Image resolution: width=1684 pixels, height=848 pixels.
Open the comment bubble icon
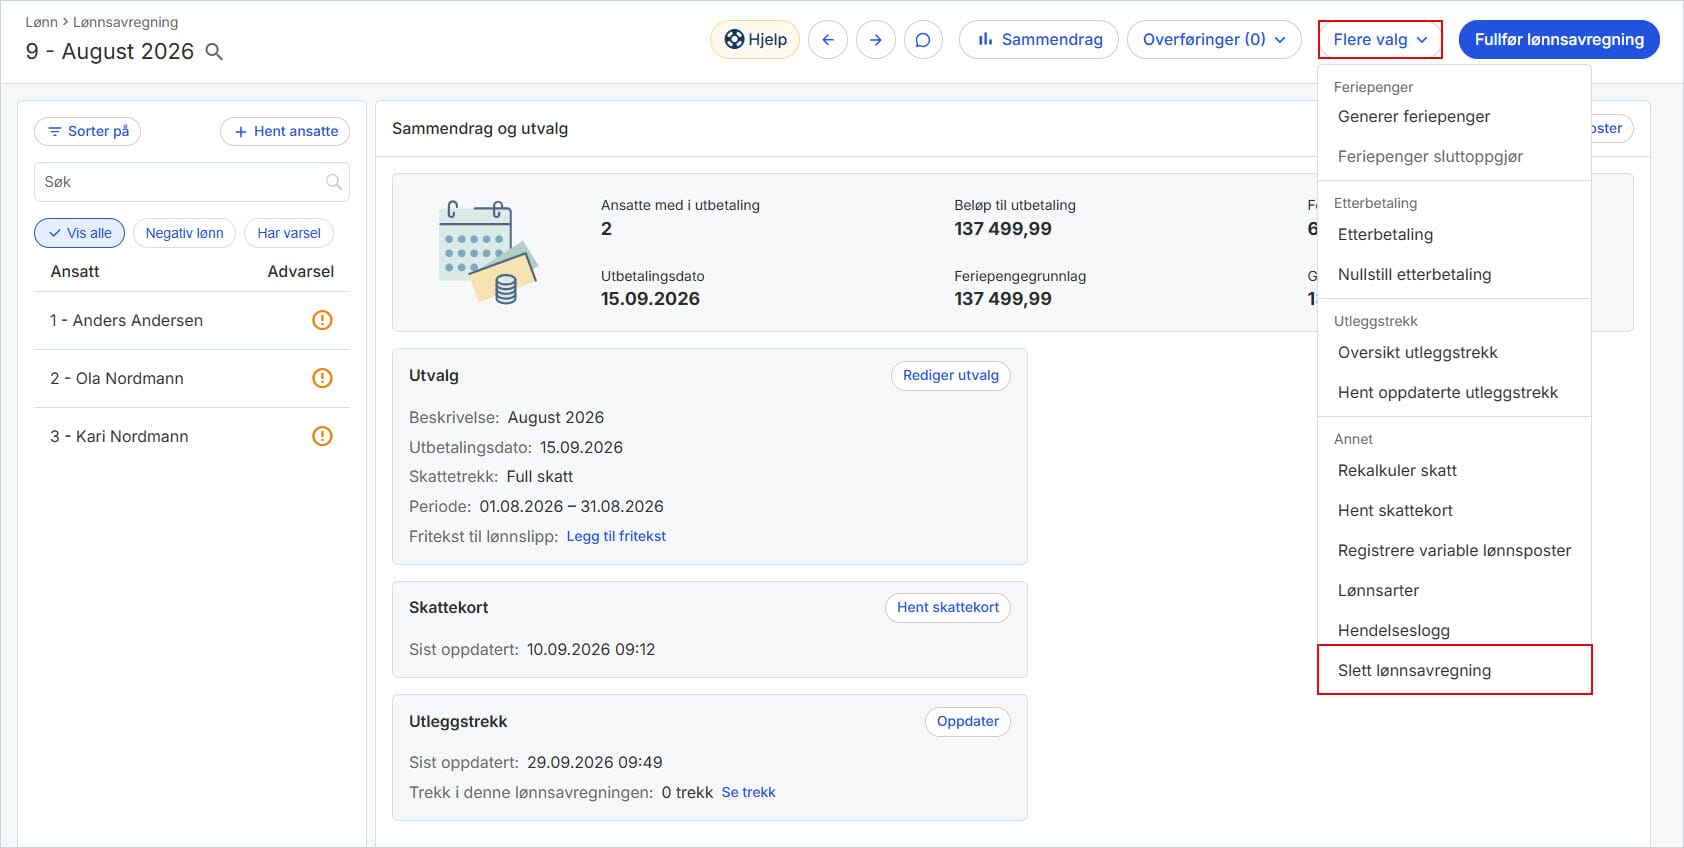pos(923,40)
